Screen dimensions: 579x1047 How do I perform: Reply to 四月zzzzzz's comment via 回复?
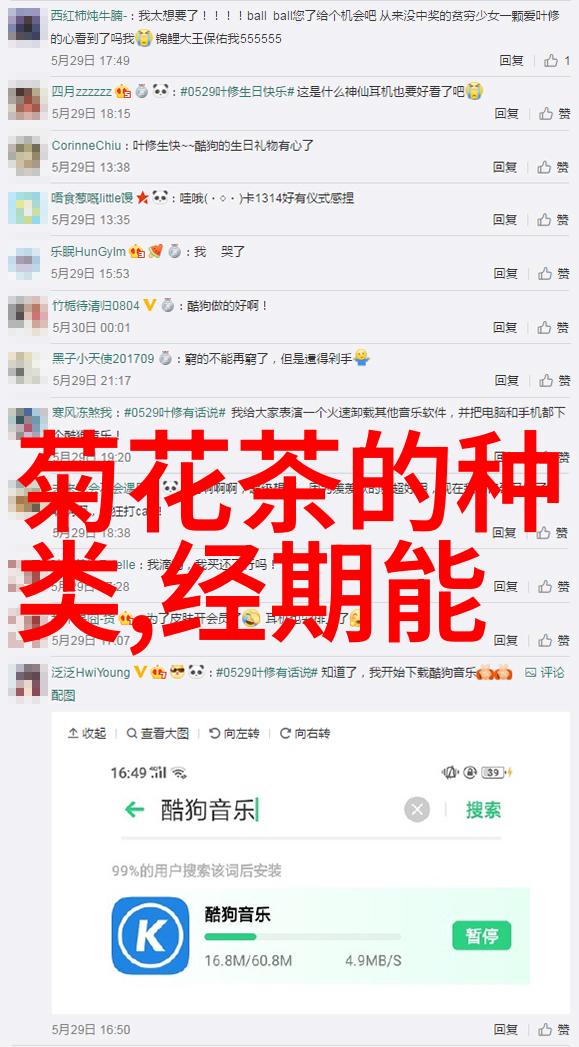point(507,114)
